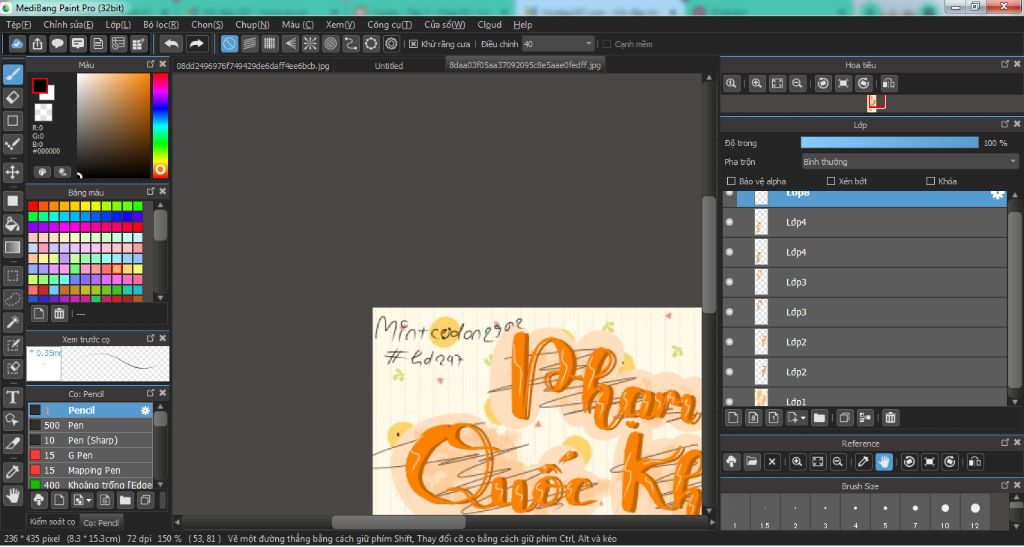This screenshot has height=547, width=1024.
Task: Open the snap settings gear
Action: tap(391, 44)
